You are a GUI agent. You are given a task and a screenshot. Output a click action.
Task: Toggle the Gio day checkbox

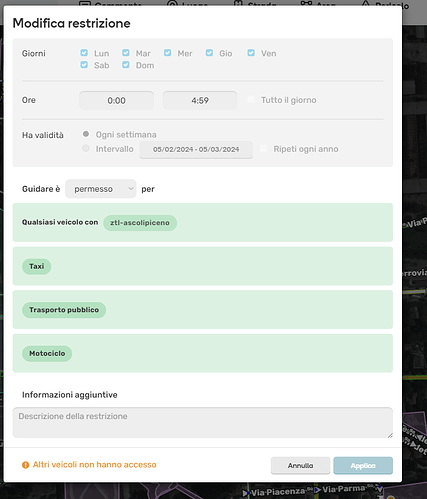(x=209, y=53)
